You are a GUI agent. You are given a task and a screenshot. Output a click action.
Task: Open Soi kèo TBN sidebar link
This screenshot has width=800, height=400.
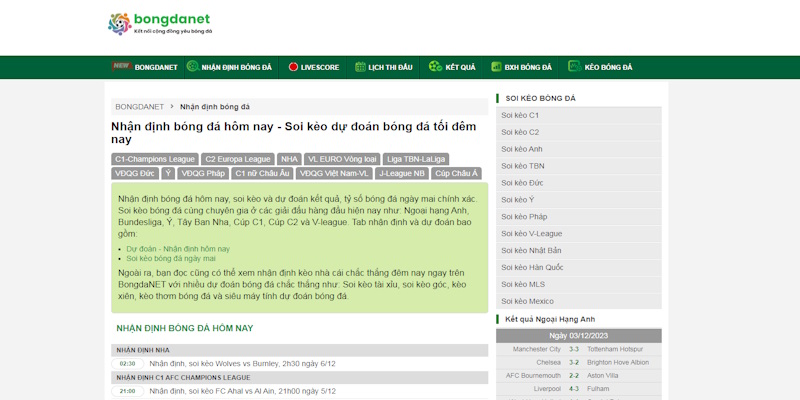coord(579,166)
